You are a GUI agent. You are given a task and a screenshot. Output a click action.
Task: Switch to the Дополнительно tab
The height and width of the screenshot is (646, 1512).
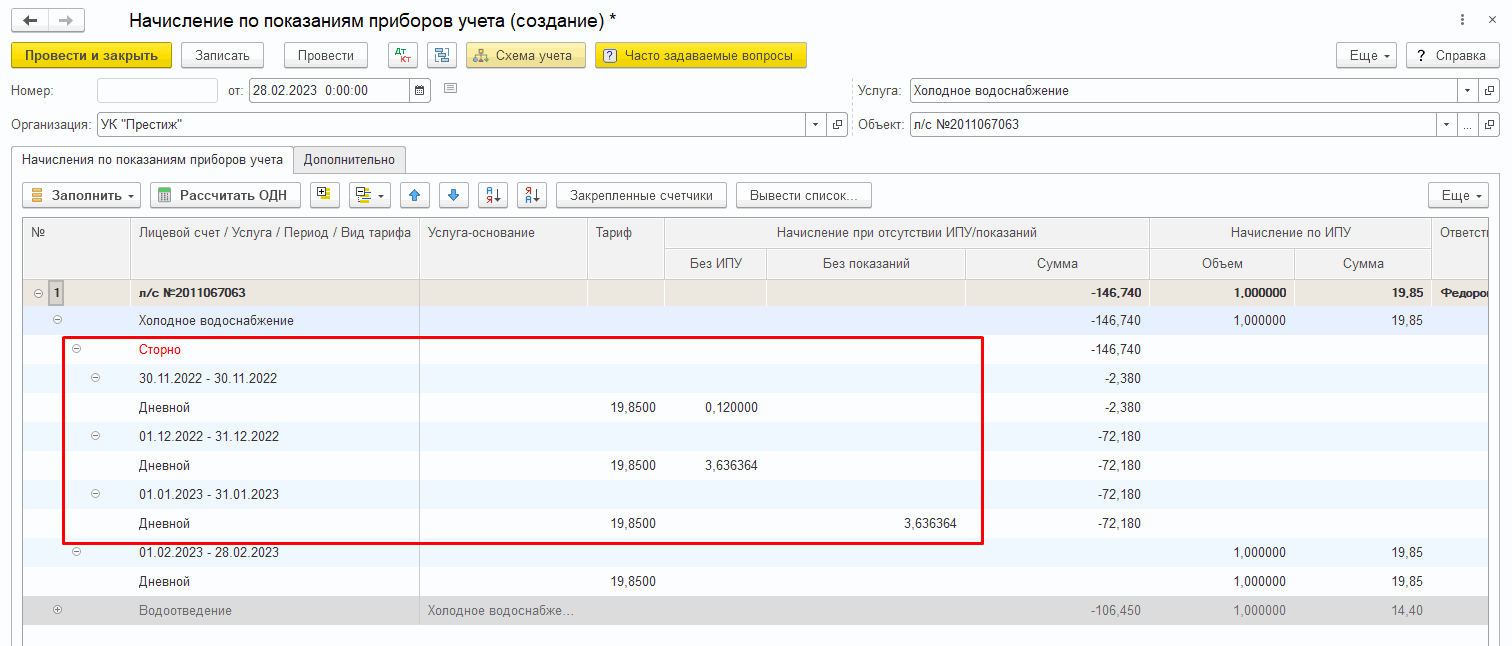[x=349, y=159]
